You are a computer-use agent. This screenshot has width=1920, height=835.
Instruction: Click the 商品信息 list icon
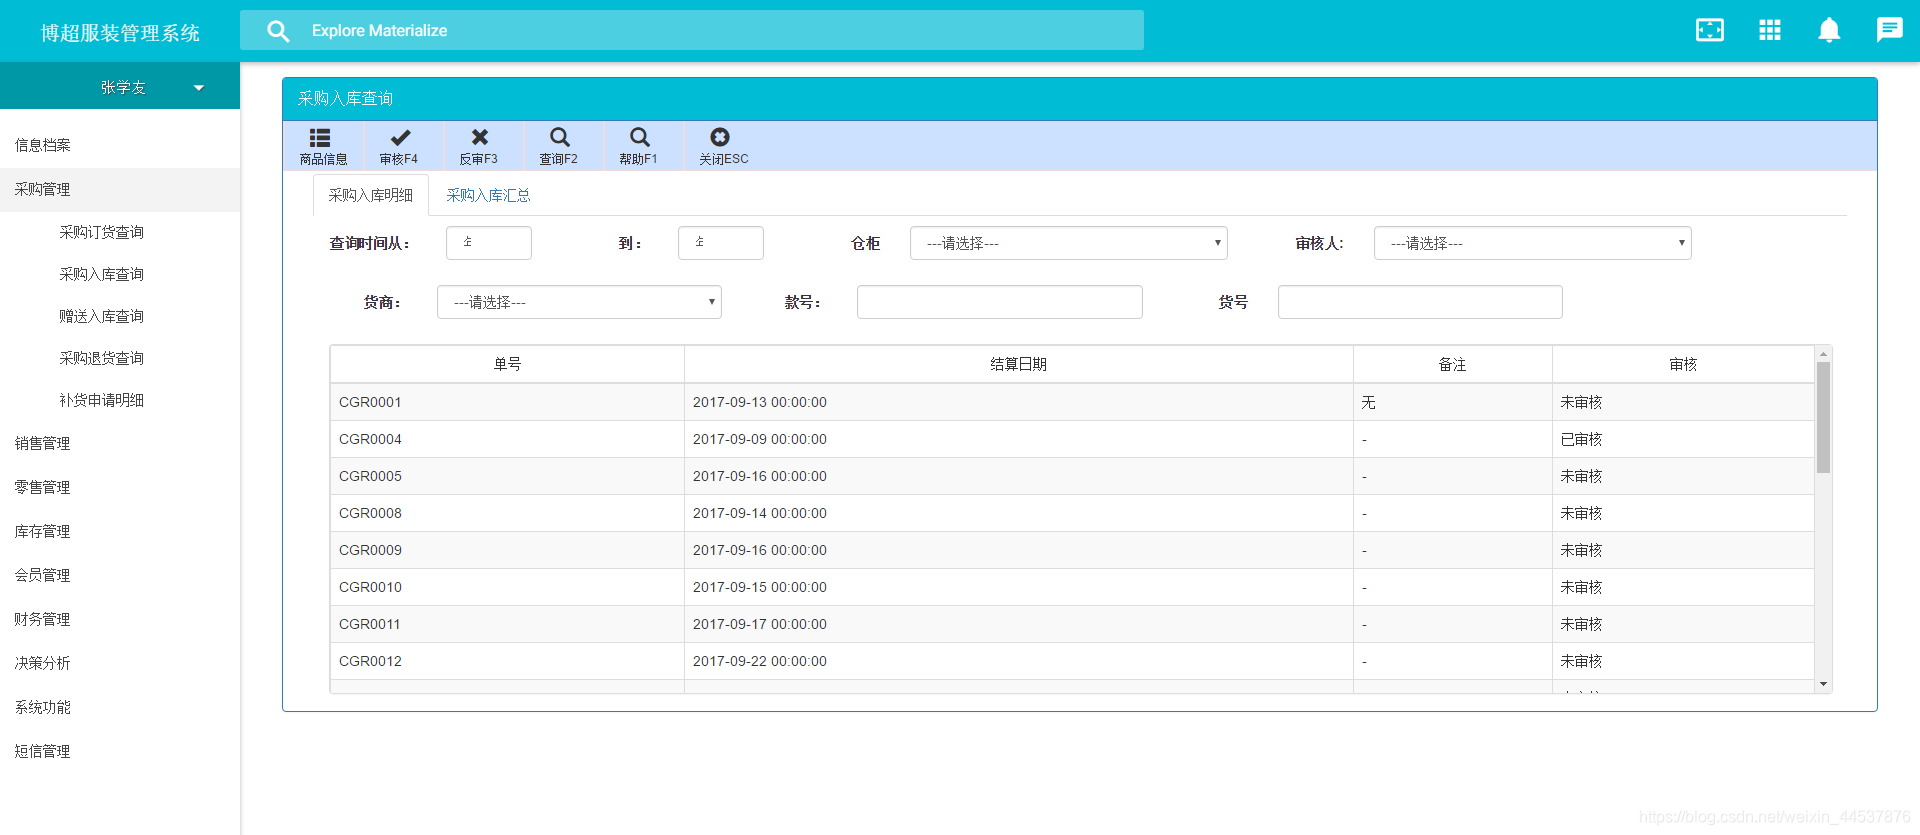click(x=320, y=137)
